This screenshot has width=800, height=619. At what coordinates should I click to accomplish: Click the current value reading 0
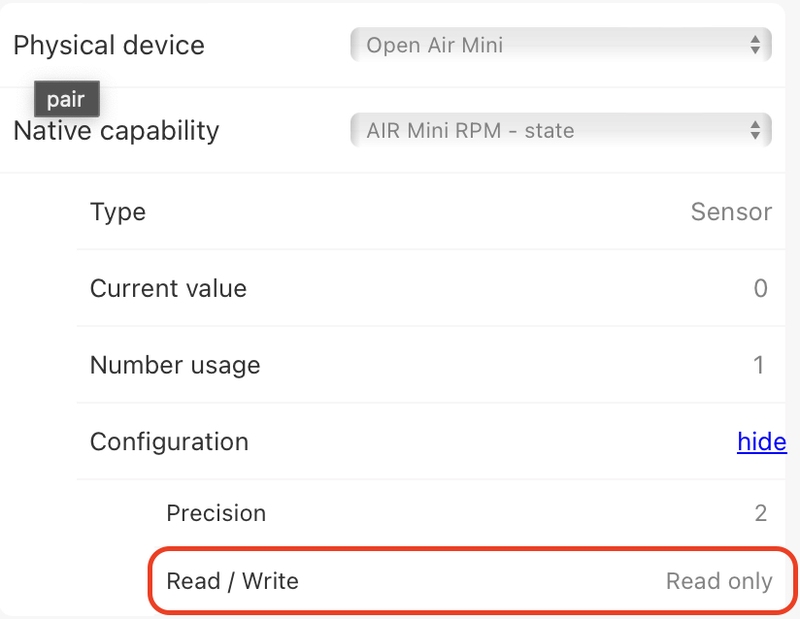tap(760, 289)
